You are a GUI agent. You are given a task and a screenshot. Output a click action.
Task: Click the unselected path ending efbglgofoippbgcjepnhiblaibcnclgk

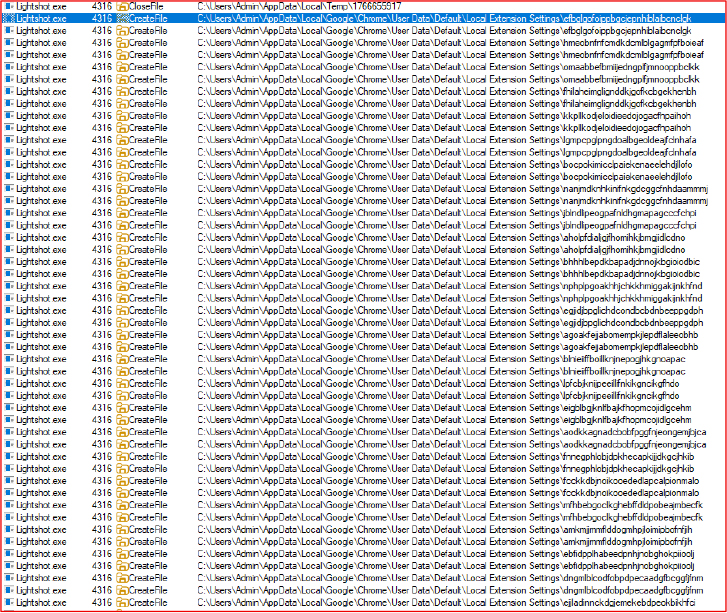point(444,31)
